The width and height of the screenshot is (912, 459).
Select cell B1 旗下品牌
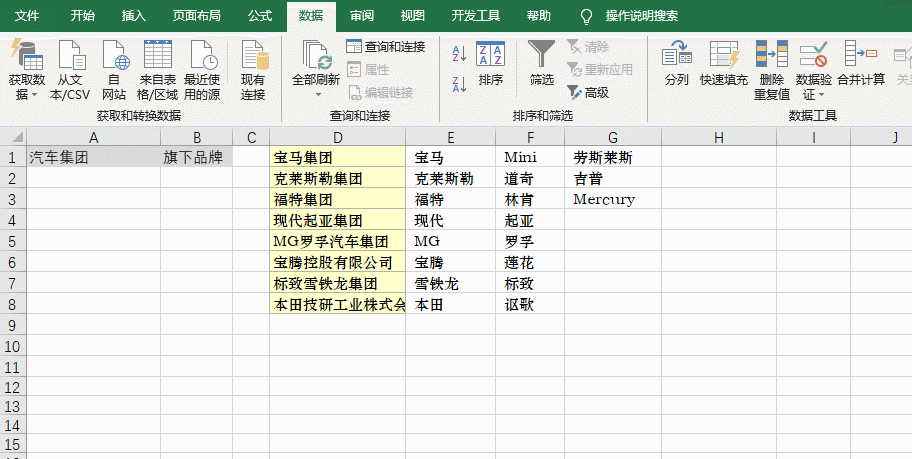click(x=197, y=157)
